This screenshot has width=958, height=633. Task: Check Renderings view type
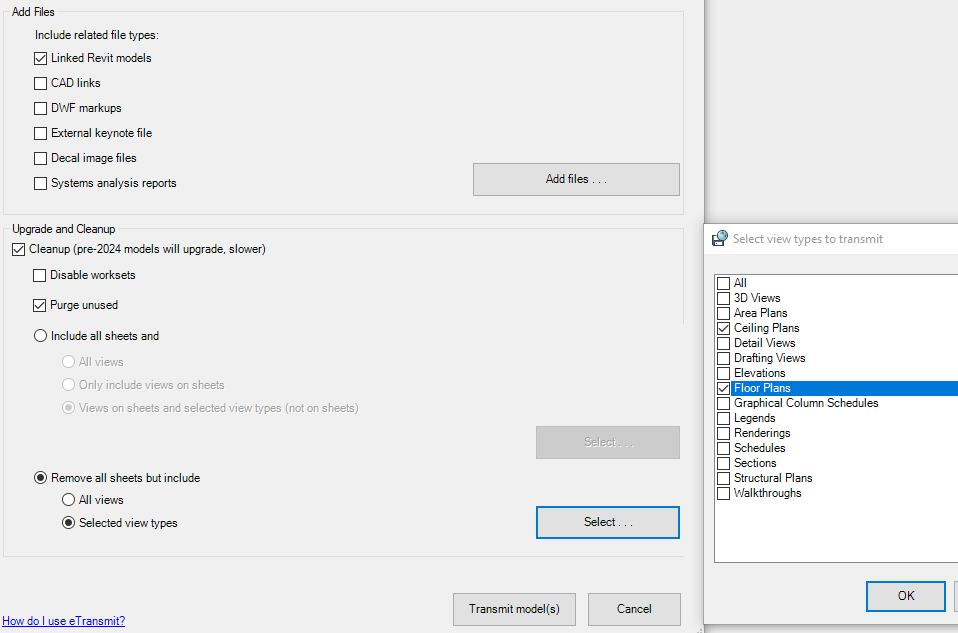click(x=723, y=433)
